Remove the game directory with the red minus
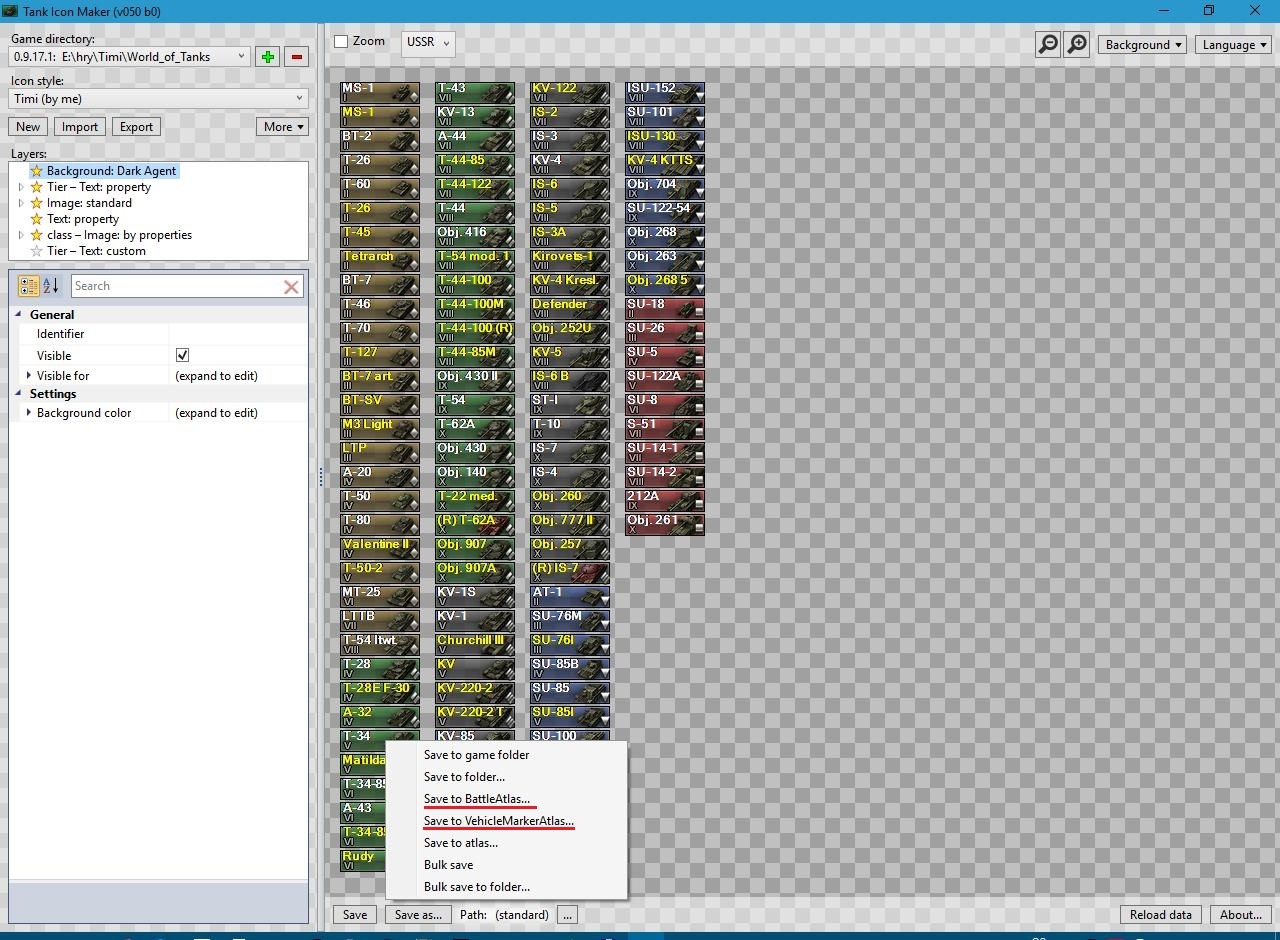Viewport: 1280px width, 940px height. click(296, 57)
